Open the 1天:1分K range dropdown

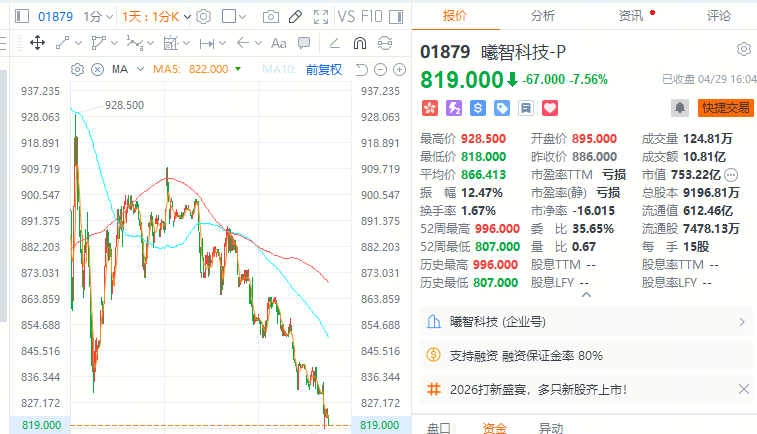(x=156, y=17)
